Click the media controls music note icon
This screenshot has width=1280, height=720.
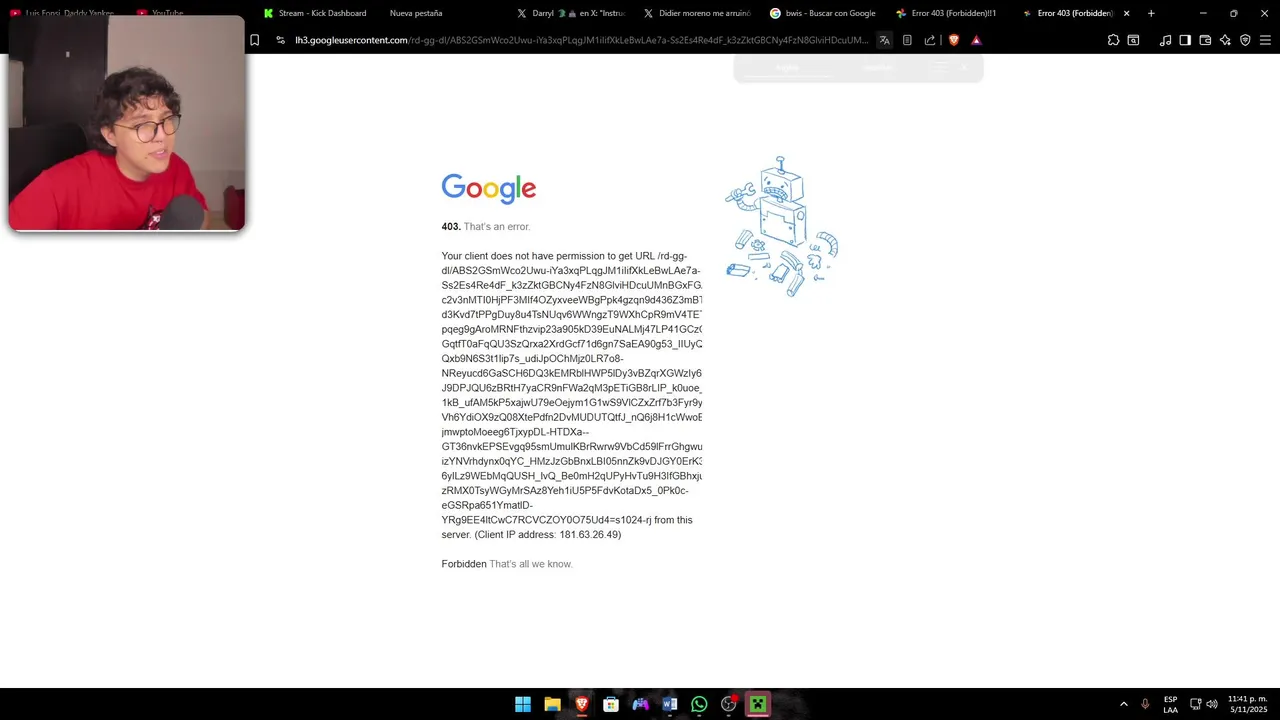[x=1165, y=40]
